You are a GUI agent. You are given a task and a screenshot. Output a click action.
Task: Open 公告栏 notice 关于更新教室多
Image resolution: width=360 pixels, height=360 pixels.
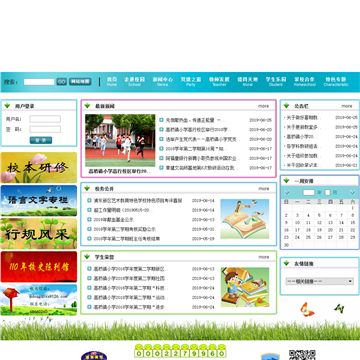[x=304, y=127]
